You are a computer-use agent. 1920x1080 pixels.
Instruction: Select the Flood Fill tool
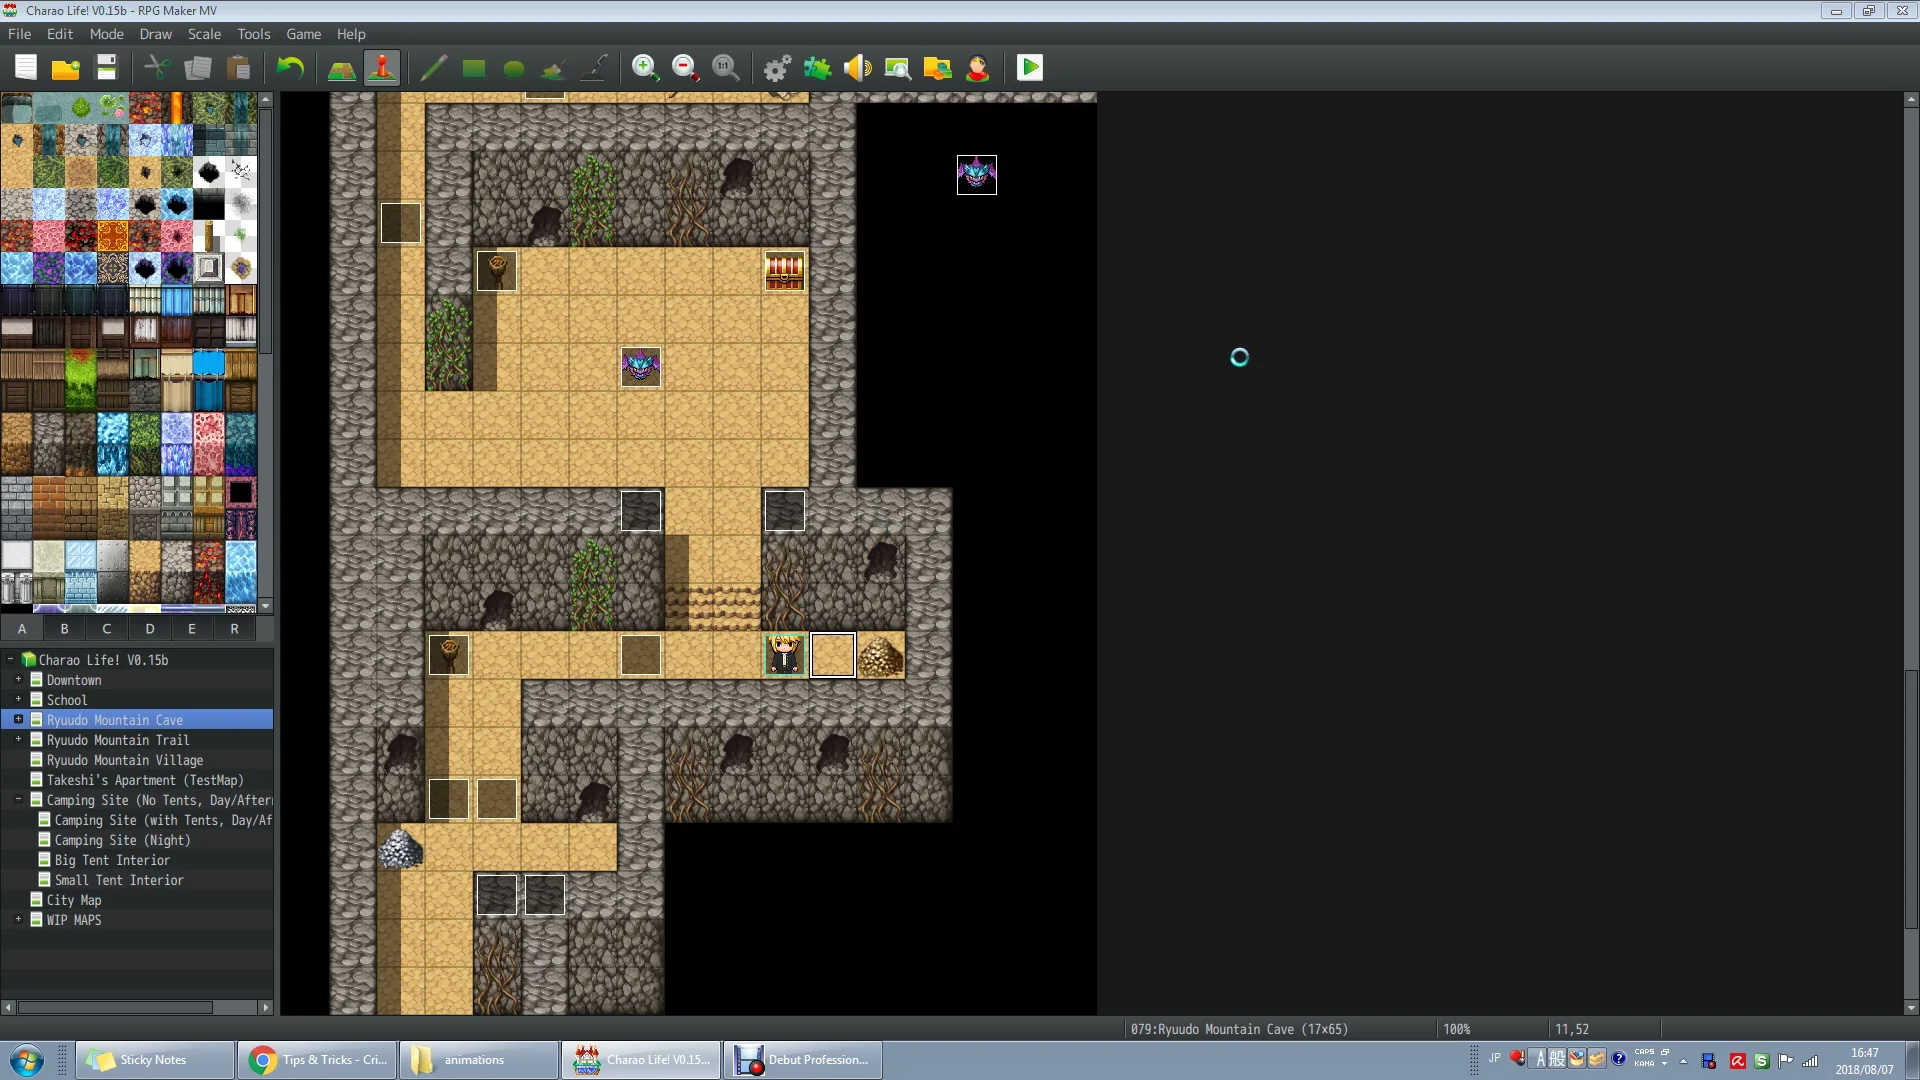(554, 68)
